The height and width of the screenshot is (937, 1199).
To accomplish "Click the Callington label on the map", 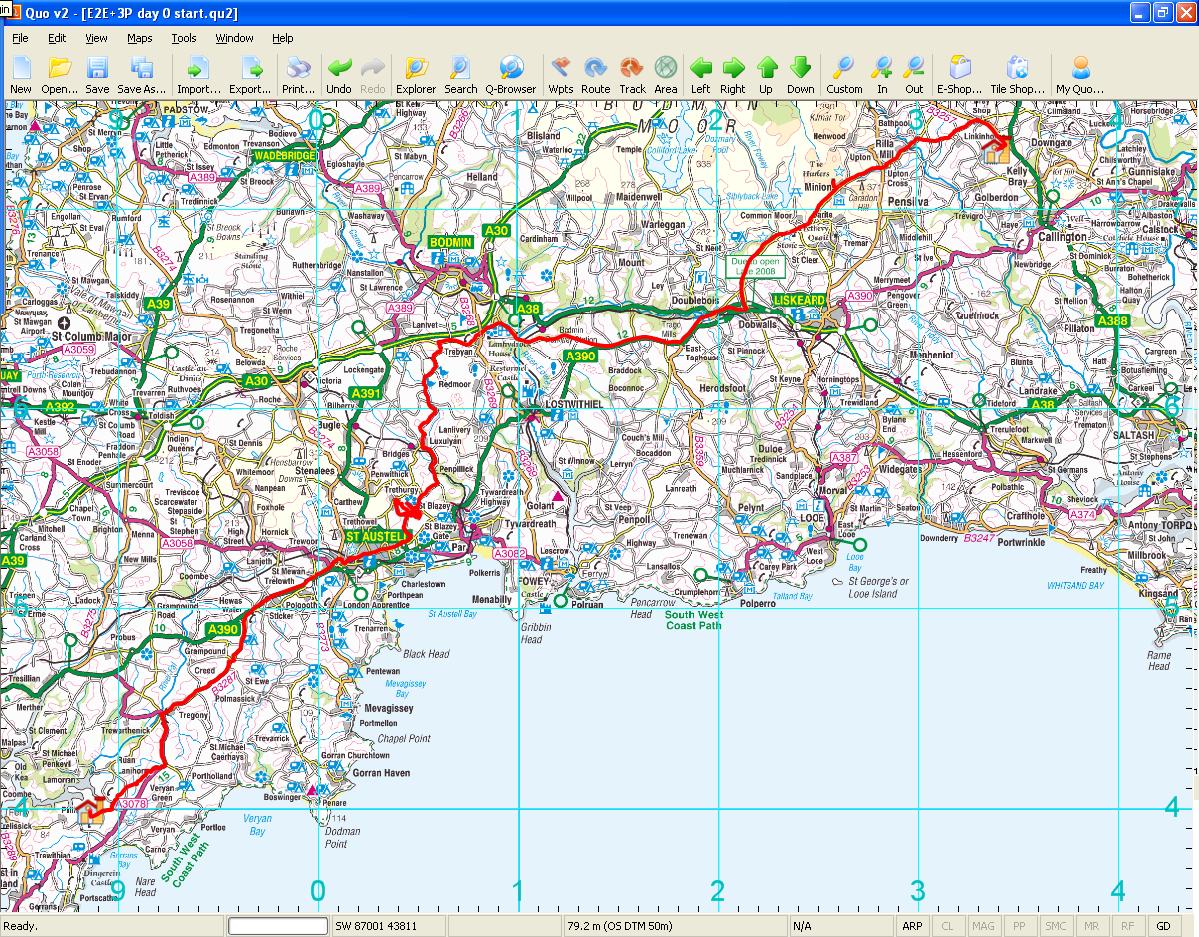I will (1062, 237).
